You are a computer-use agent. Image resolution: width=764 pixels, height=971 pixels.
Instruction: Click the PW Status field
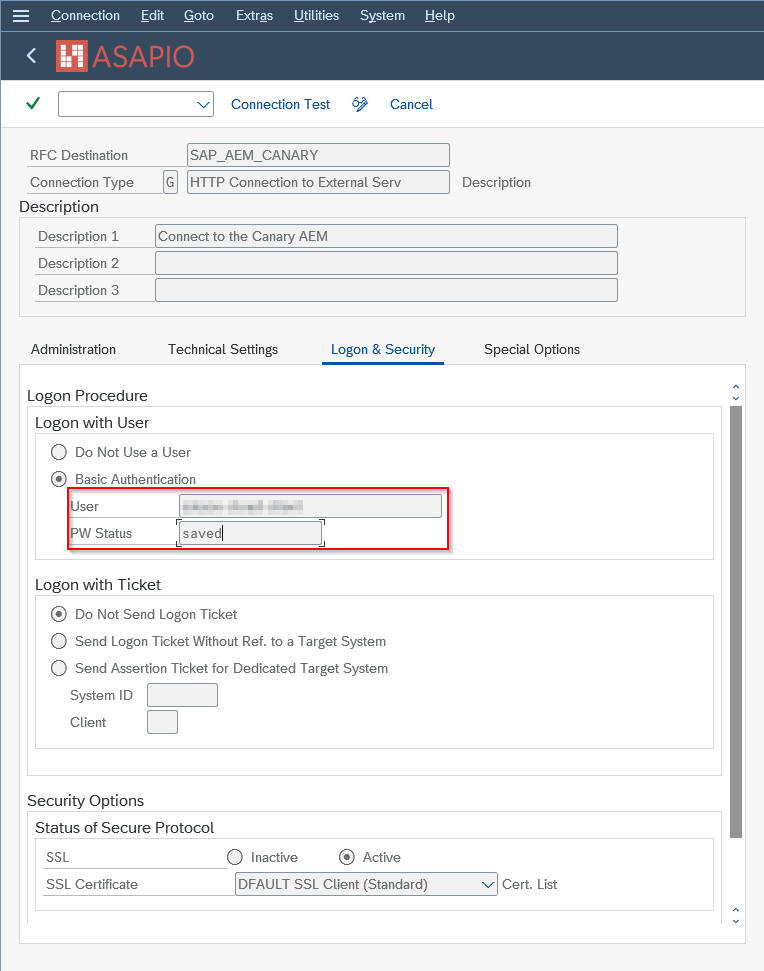[x=250, y=533]
